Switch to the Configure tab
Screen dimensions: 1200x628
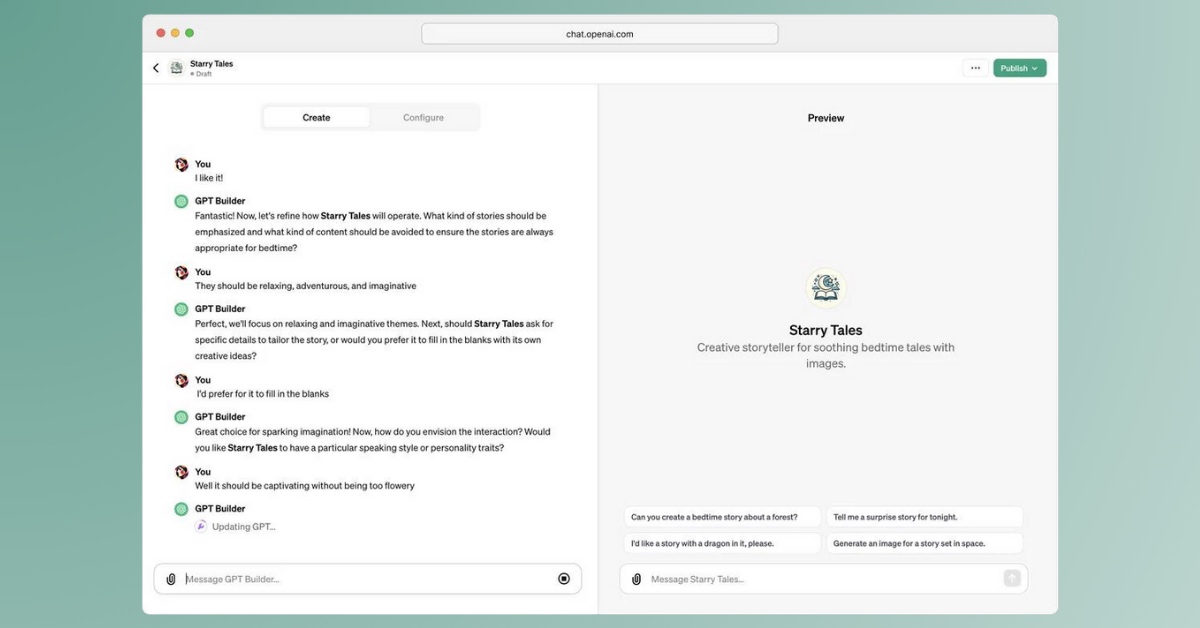(x=423, y=117)
